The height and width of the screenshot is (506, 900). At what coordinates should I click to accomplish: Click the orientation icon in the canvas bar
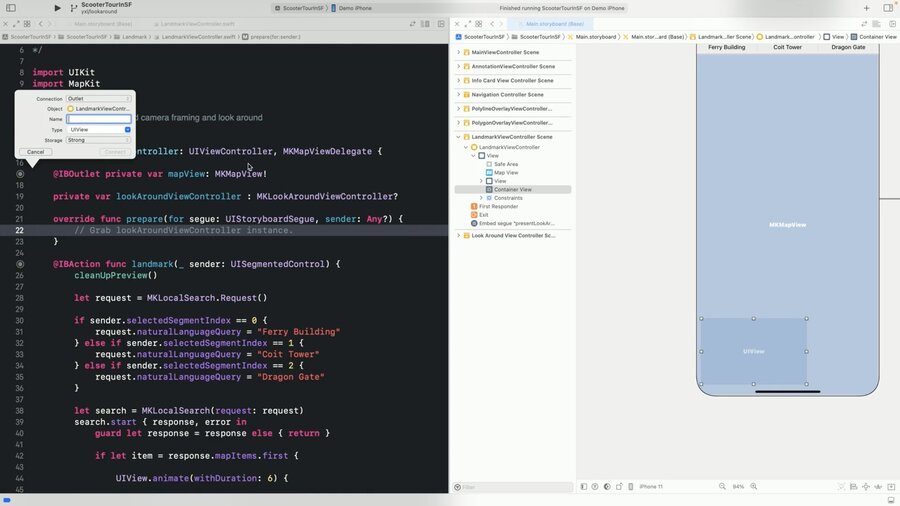tap(619, 486)
